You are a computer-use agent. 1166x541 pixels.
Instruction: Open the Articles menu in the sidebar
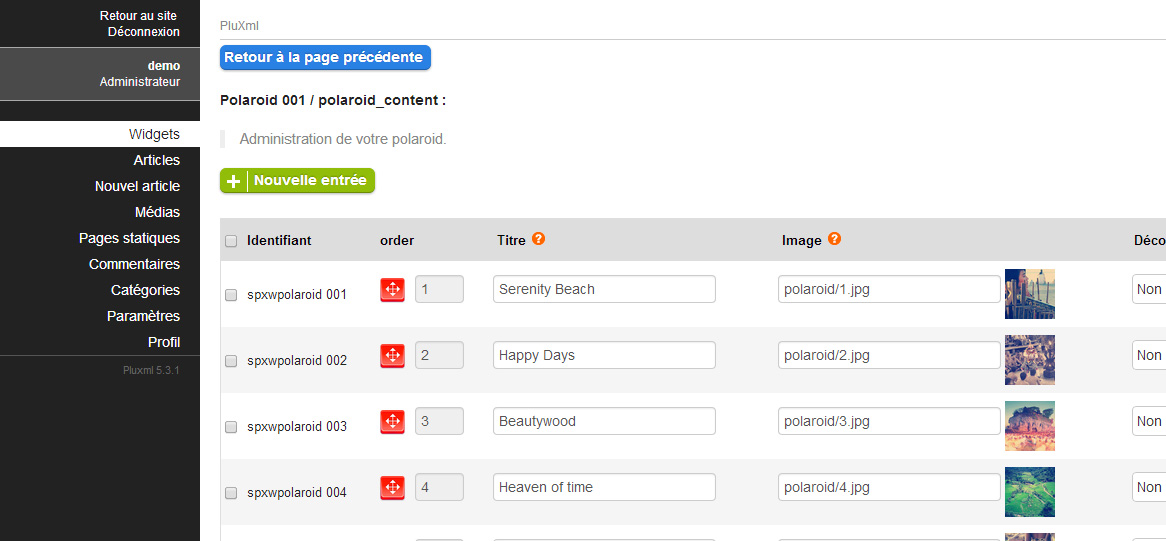157,160
